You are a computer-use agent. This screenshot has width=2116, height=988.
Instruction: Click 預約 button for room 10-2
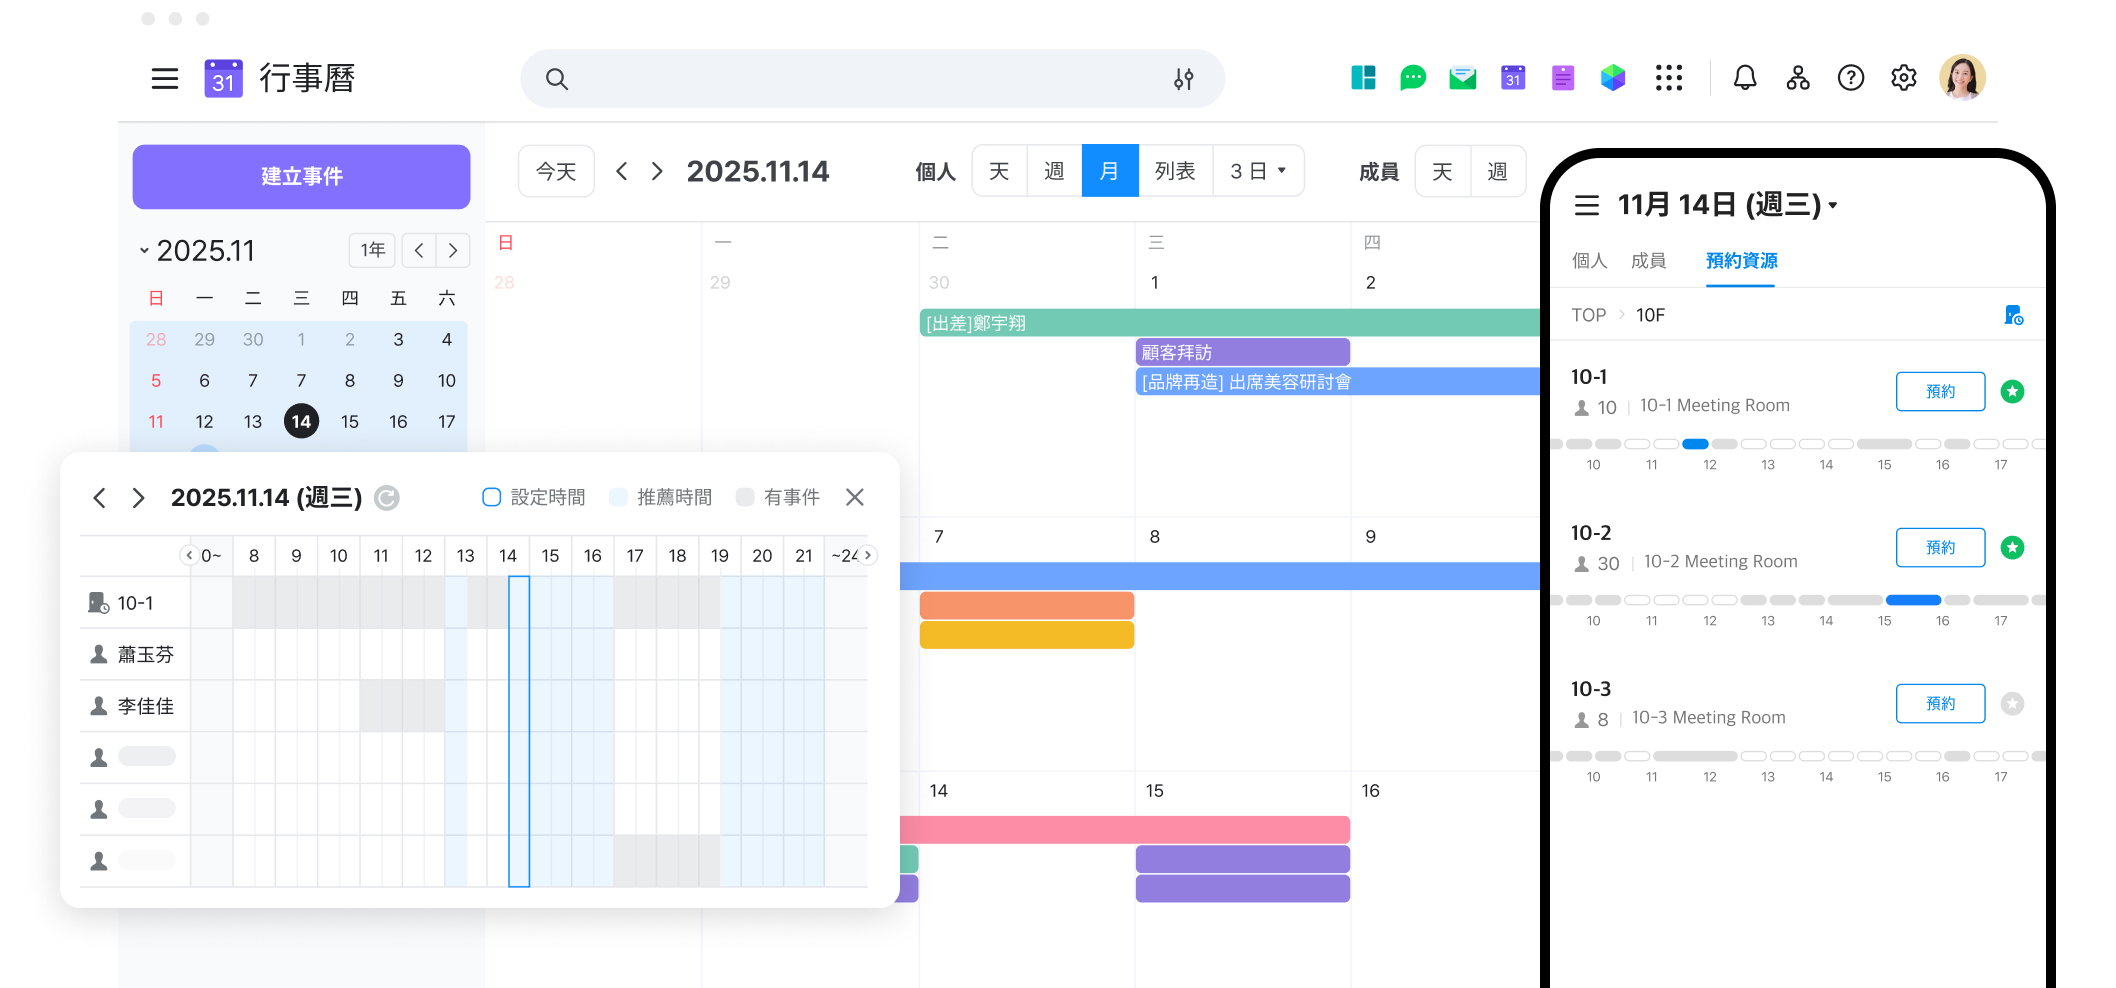[x=1939, y=548]
